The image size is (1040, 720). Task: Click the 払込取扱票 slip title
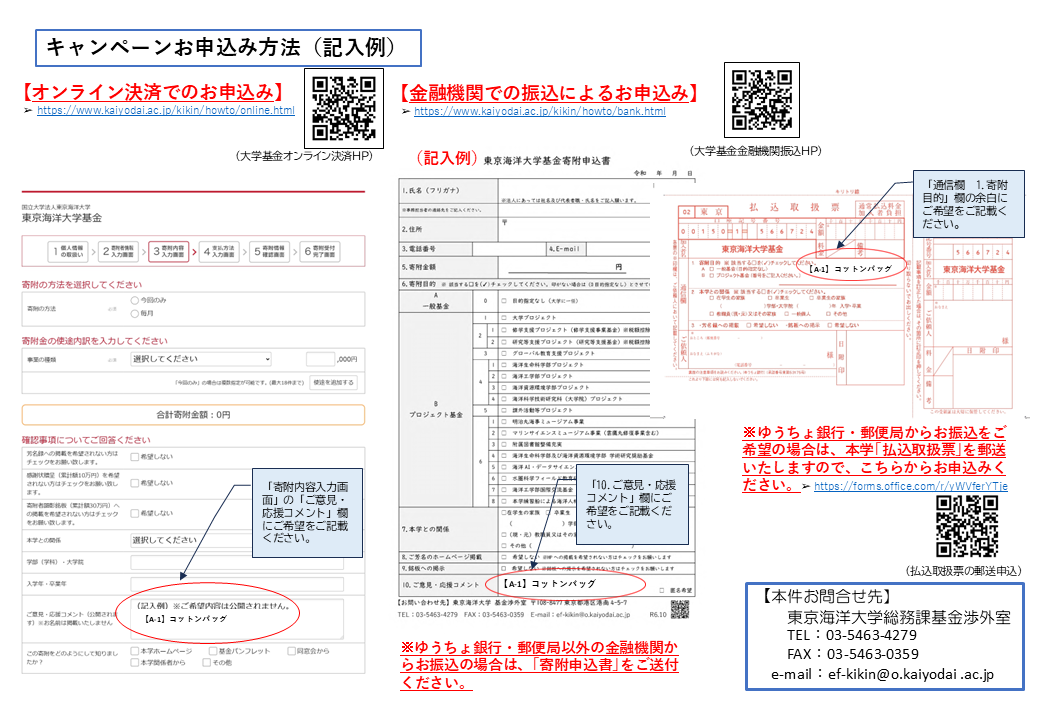point(795,208)
